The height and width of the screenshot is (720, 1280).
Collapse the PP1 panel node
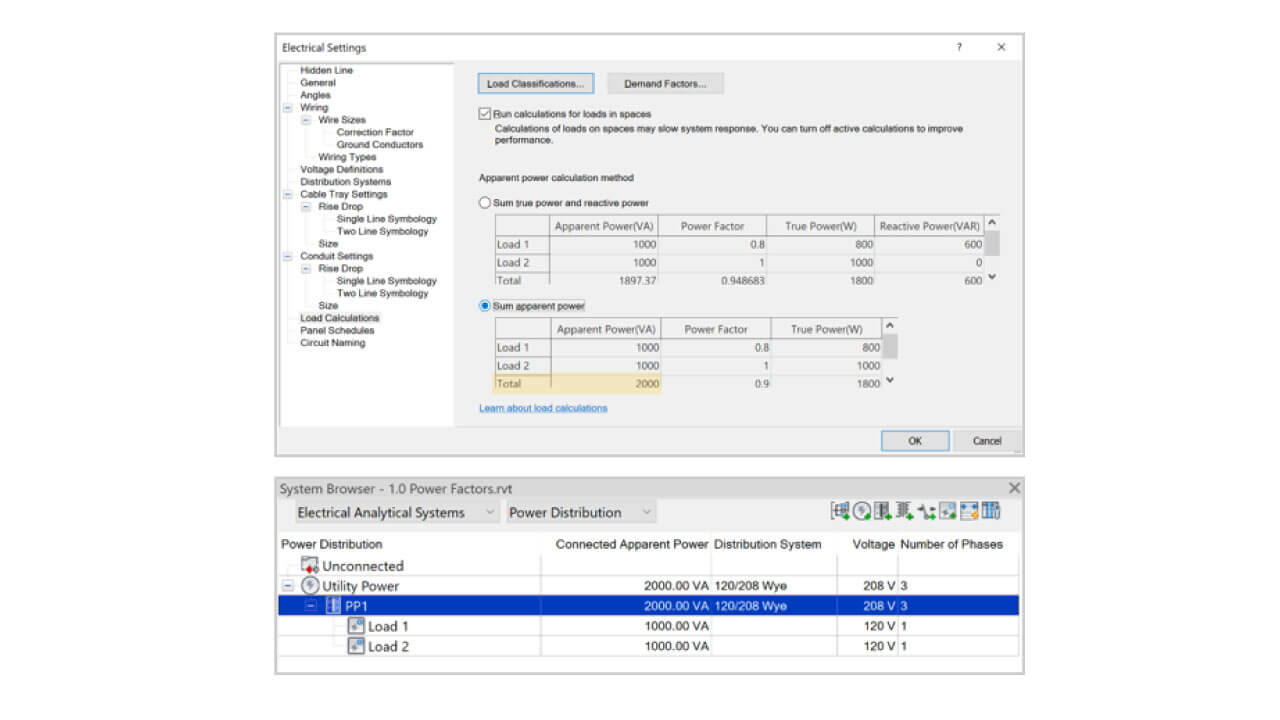click(x=311, y=606)
